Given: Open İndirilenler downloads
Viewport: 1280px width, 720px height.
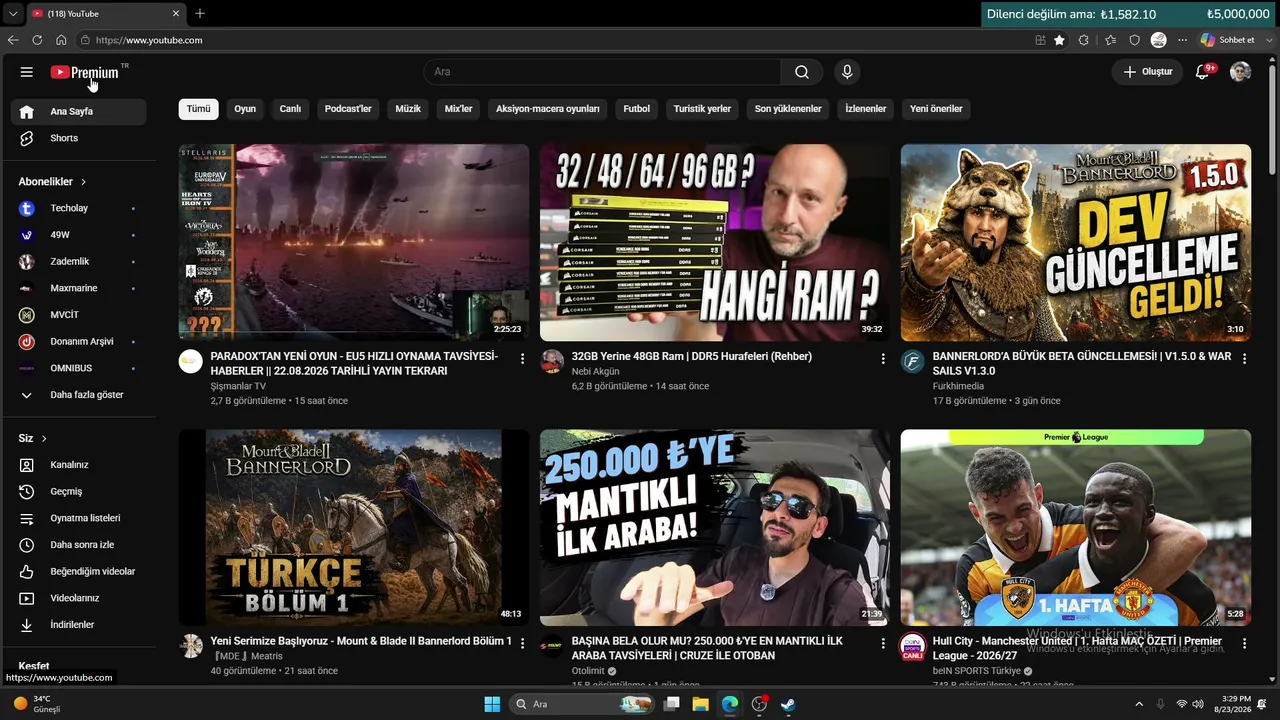Looking at the screenshot, I should tap(79, 625).
